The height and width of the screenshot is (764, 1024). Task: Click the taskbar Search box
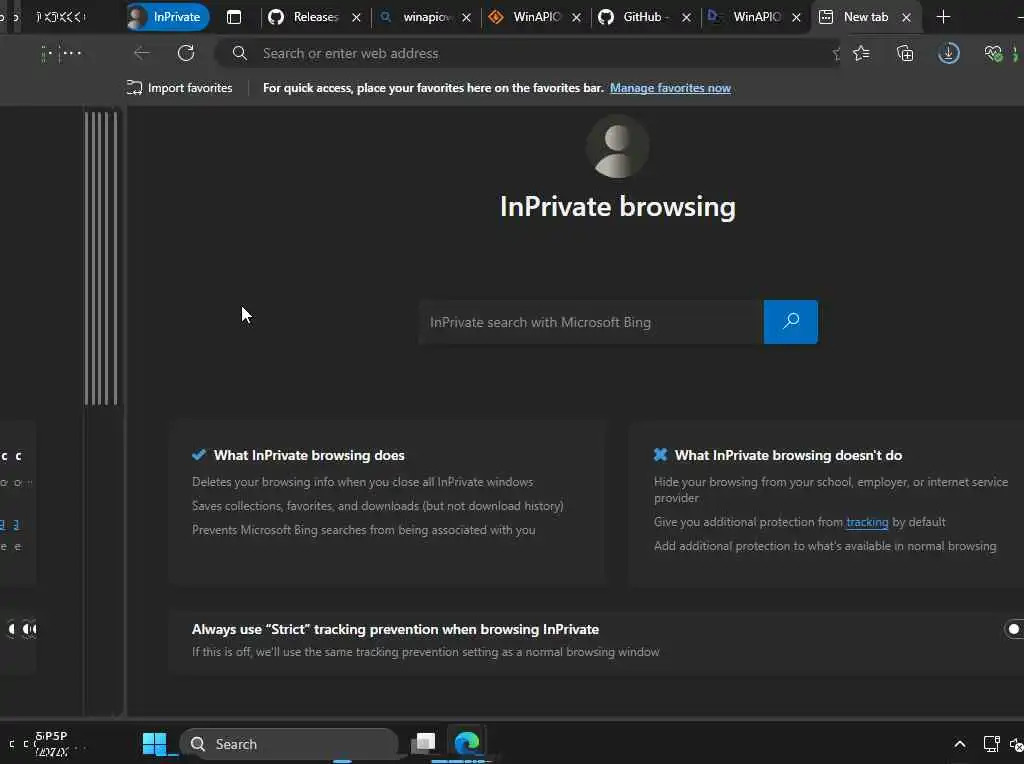(x=289, y=744)
